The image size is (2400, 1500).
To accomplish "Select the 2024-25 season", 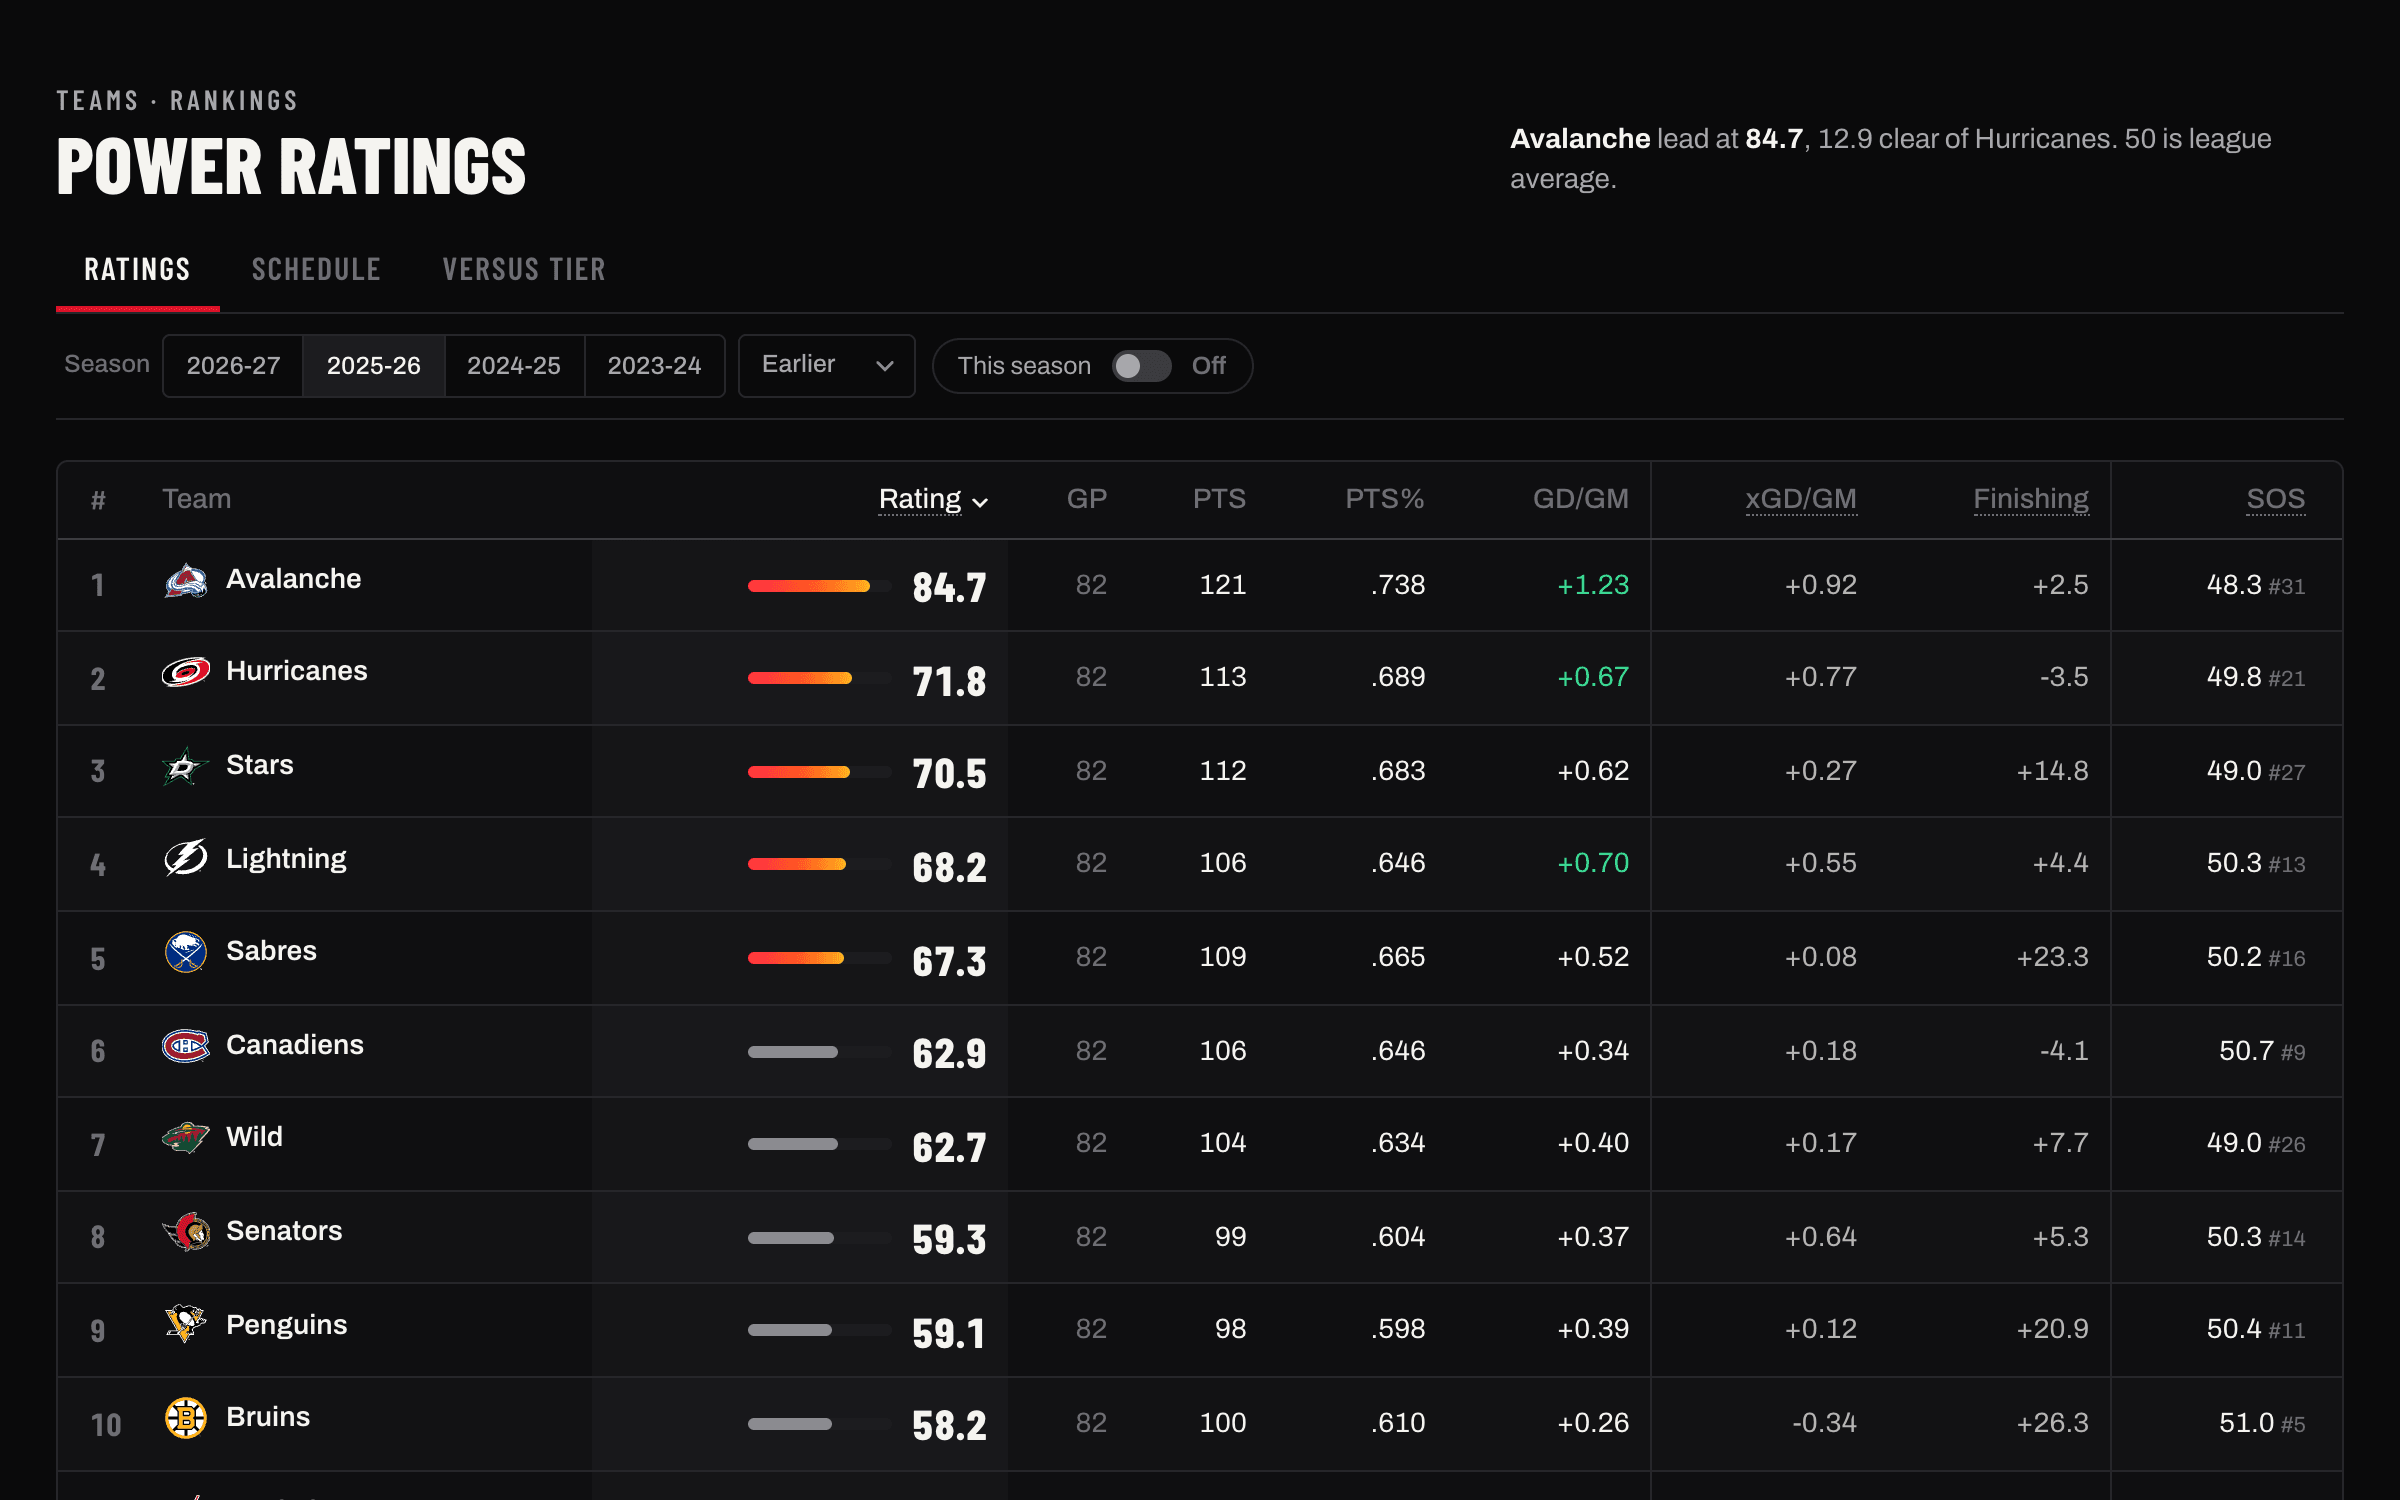I will 514,366.
